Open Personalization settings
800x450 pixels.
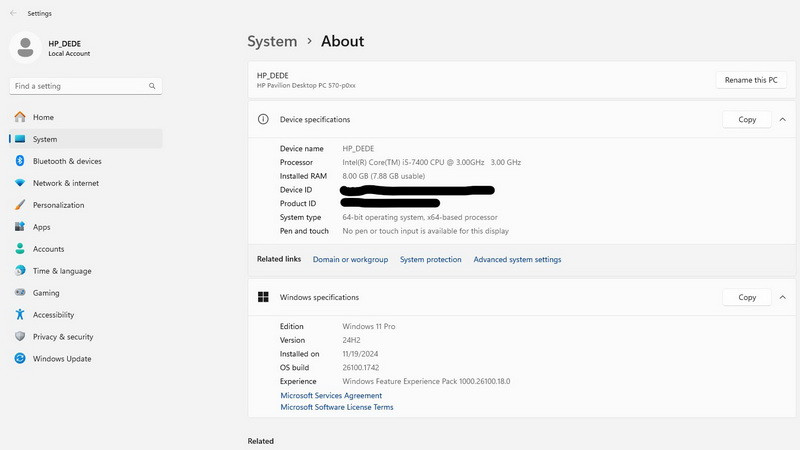[86, 205]
